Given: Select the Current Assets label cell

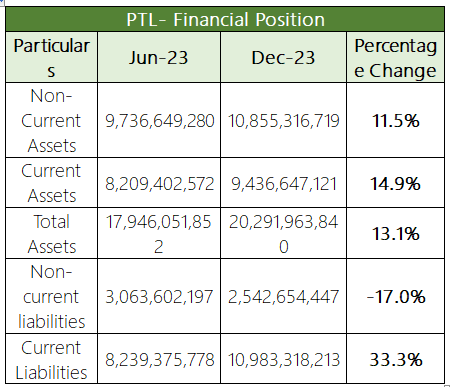Looking at the screenshot, I should 51,183.
